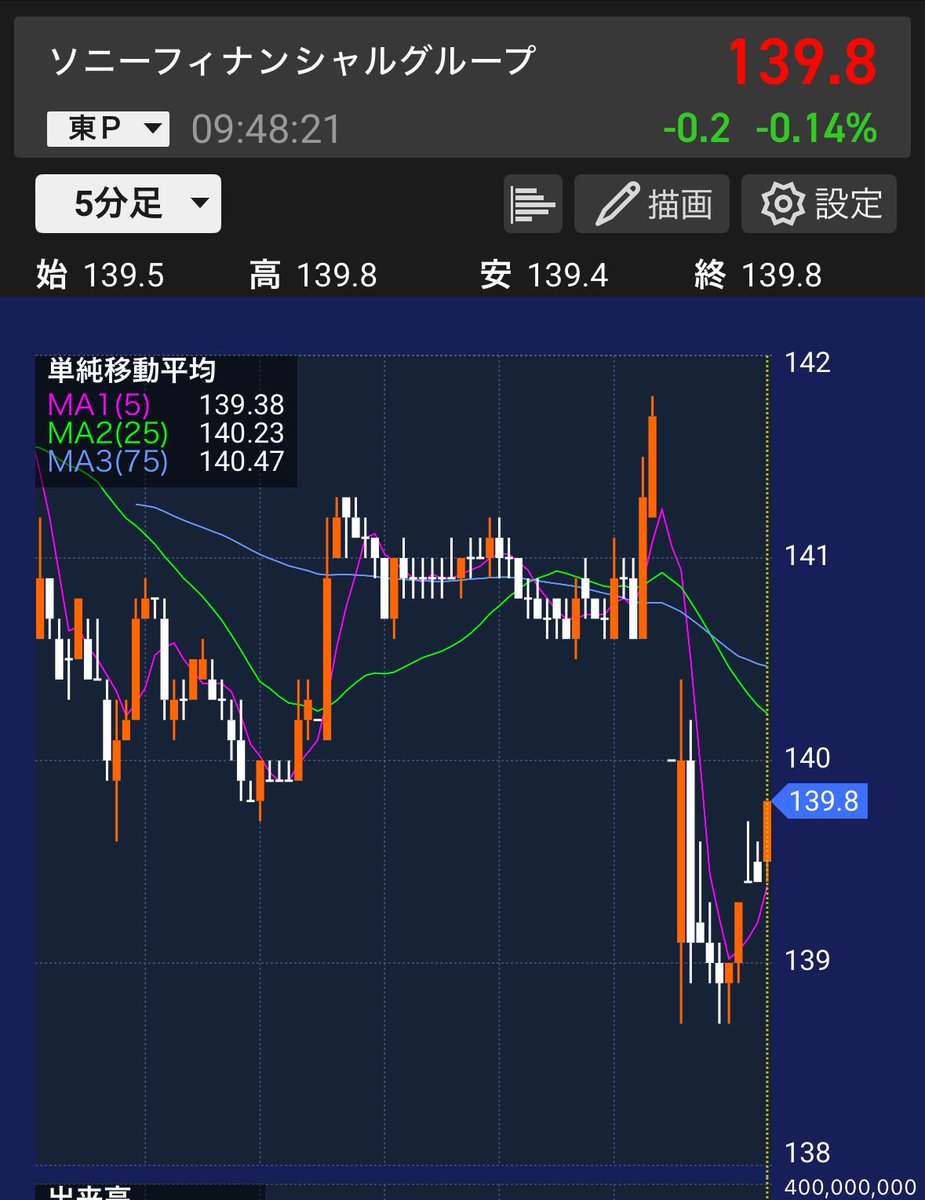Click the 始 139.5 open value
The image size is (925, 1200).
click(x=100, y=275)
